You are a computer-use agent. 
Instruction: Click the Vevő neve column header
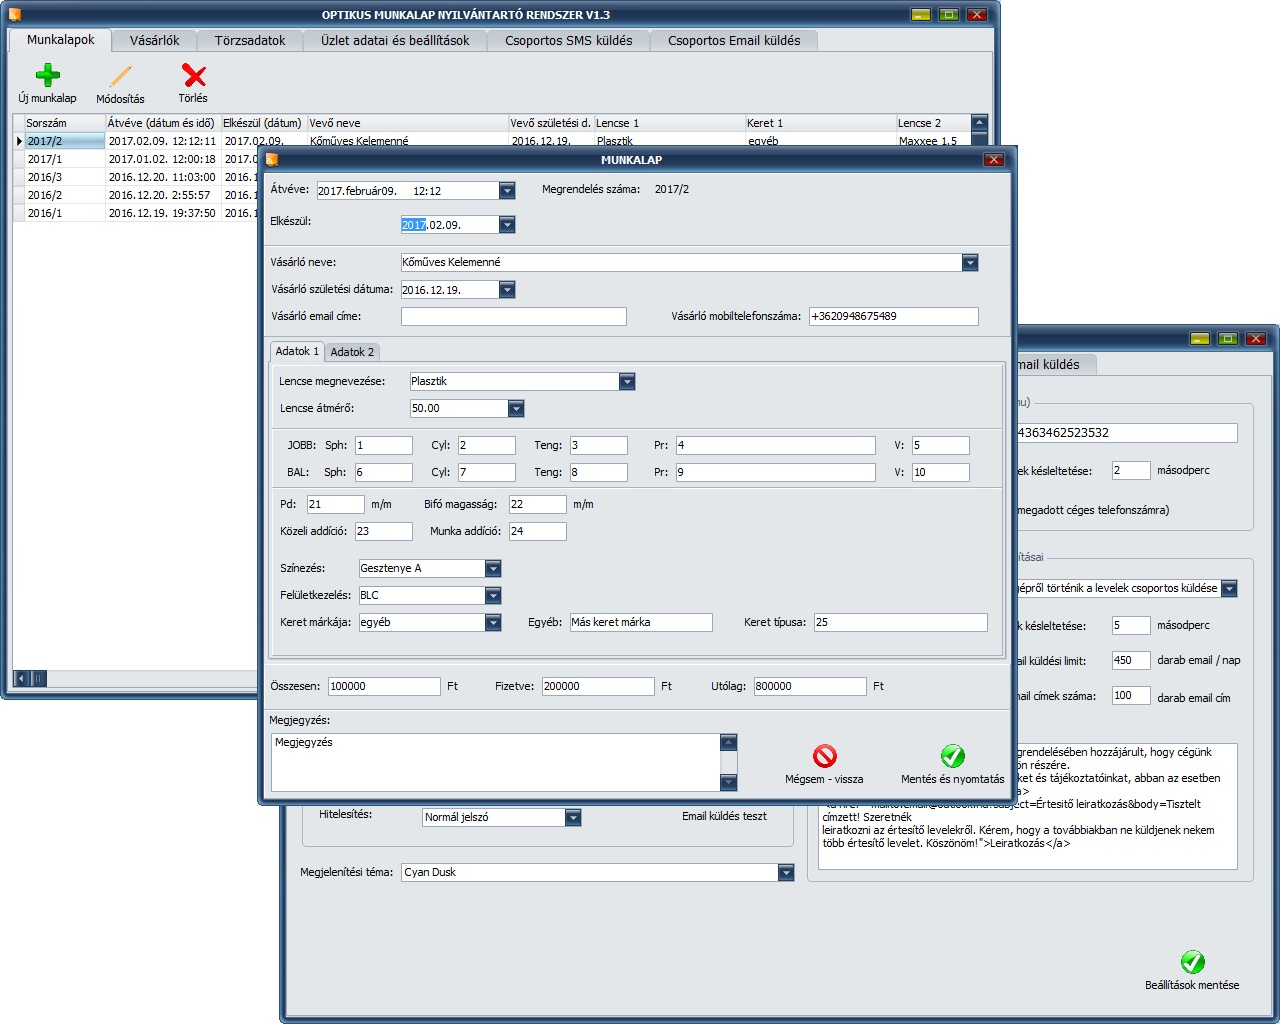(408, 123)
